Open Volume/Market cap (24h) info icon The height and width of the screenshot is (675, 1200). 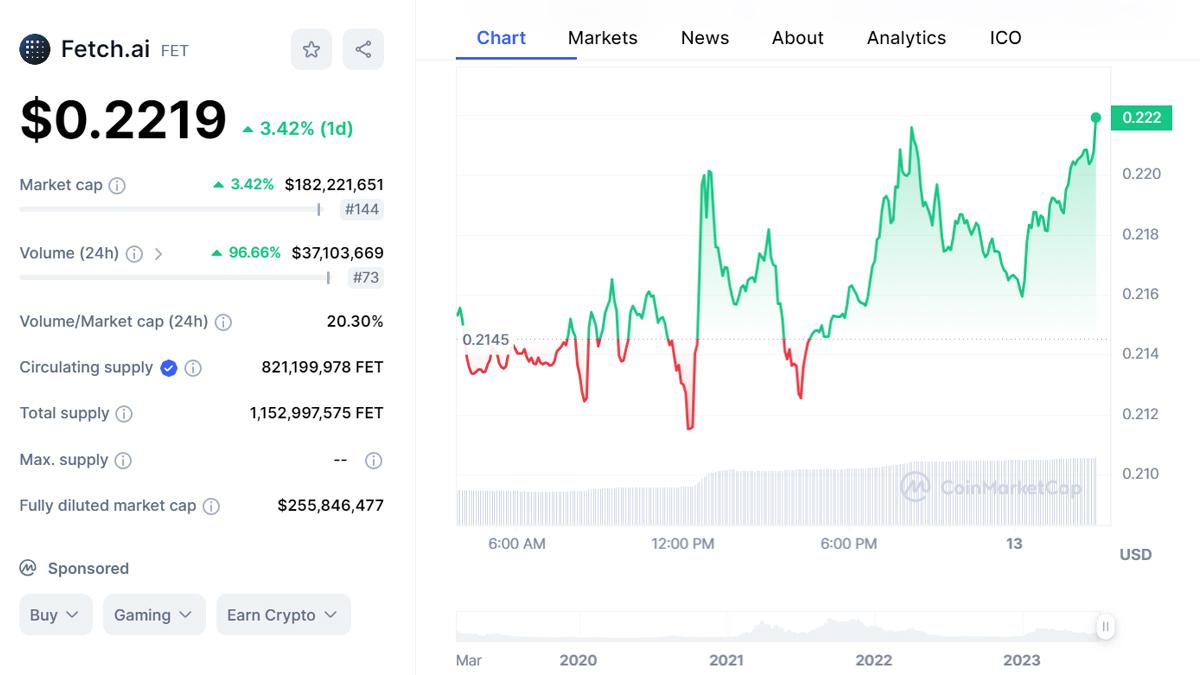tap(224, 322)
